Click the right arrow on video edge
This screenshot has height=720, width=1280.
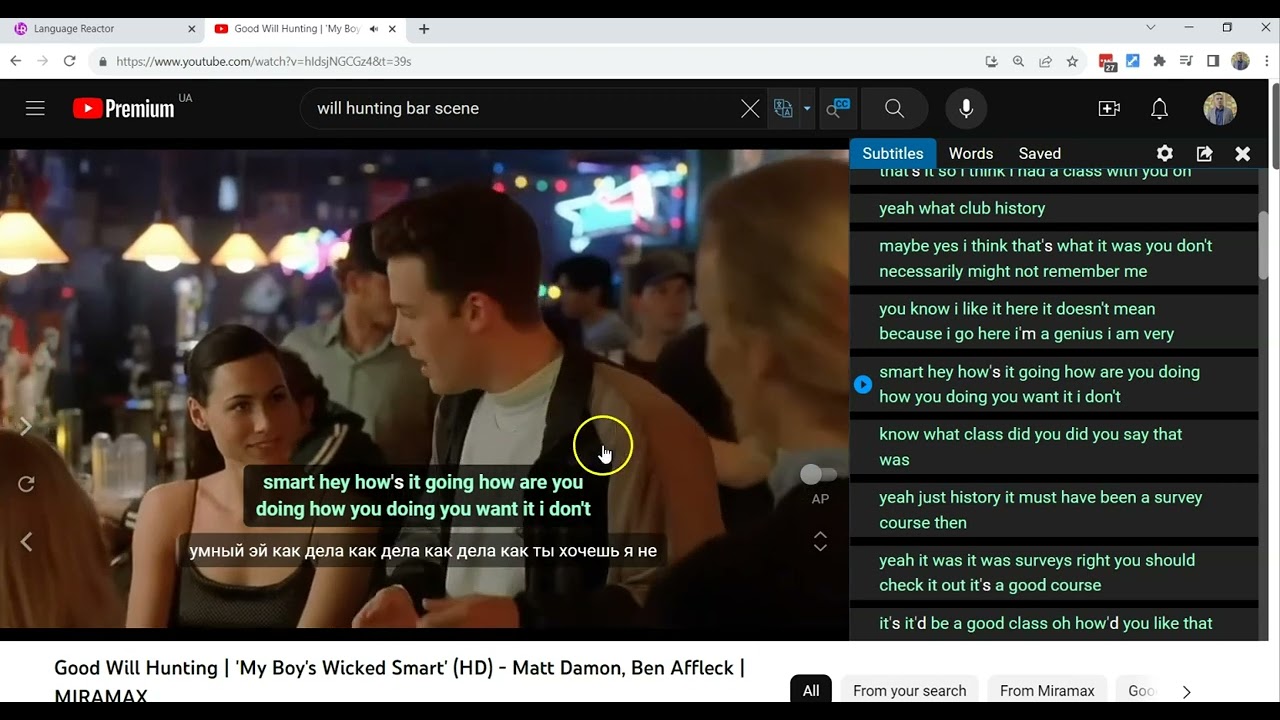tap(26, 427)
